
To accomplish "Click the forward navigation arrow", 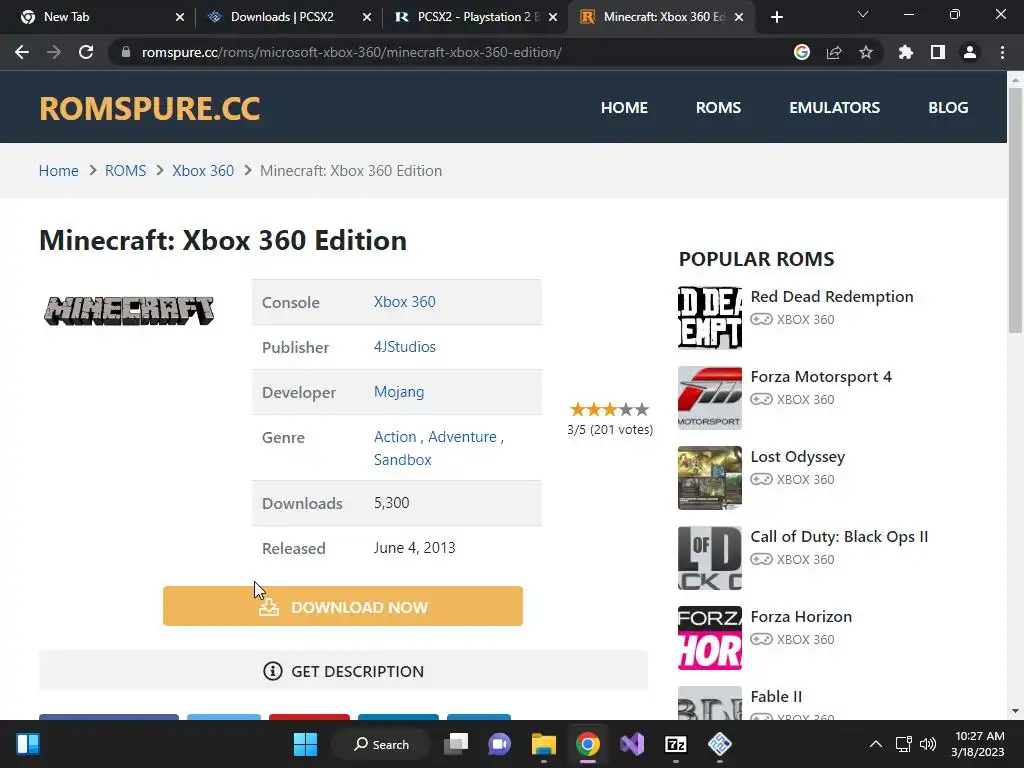I will (54, 52).
